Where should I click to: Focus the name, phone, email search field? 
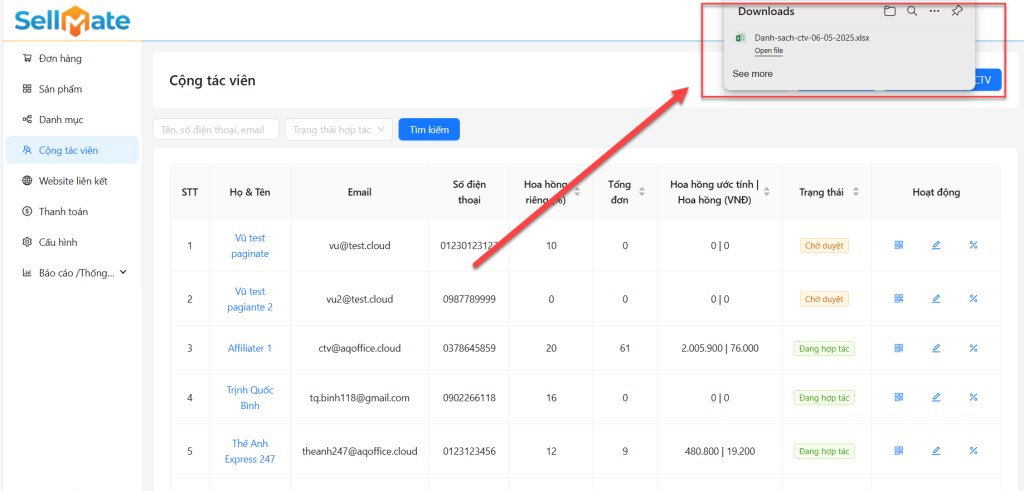(215, 130)
